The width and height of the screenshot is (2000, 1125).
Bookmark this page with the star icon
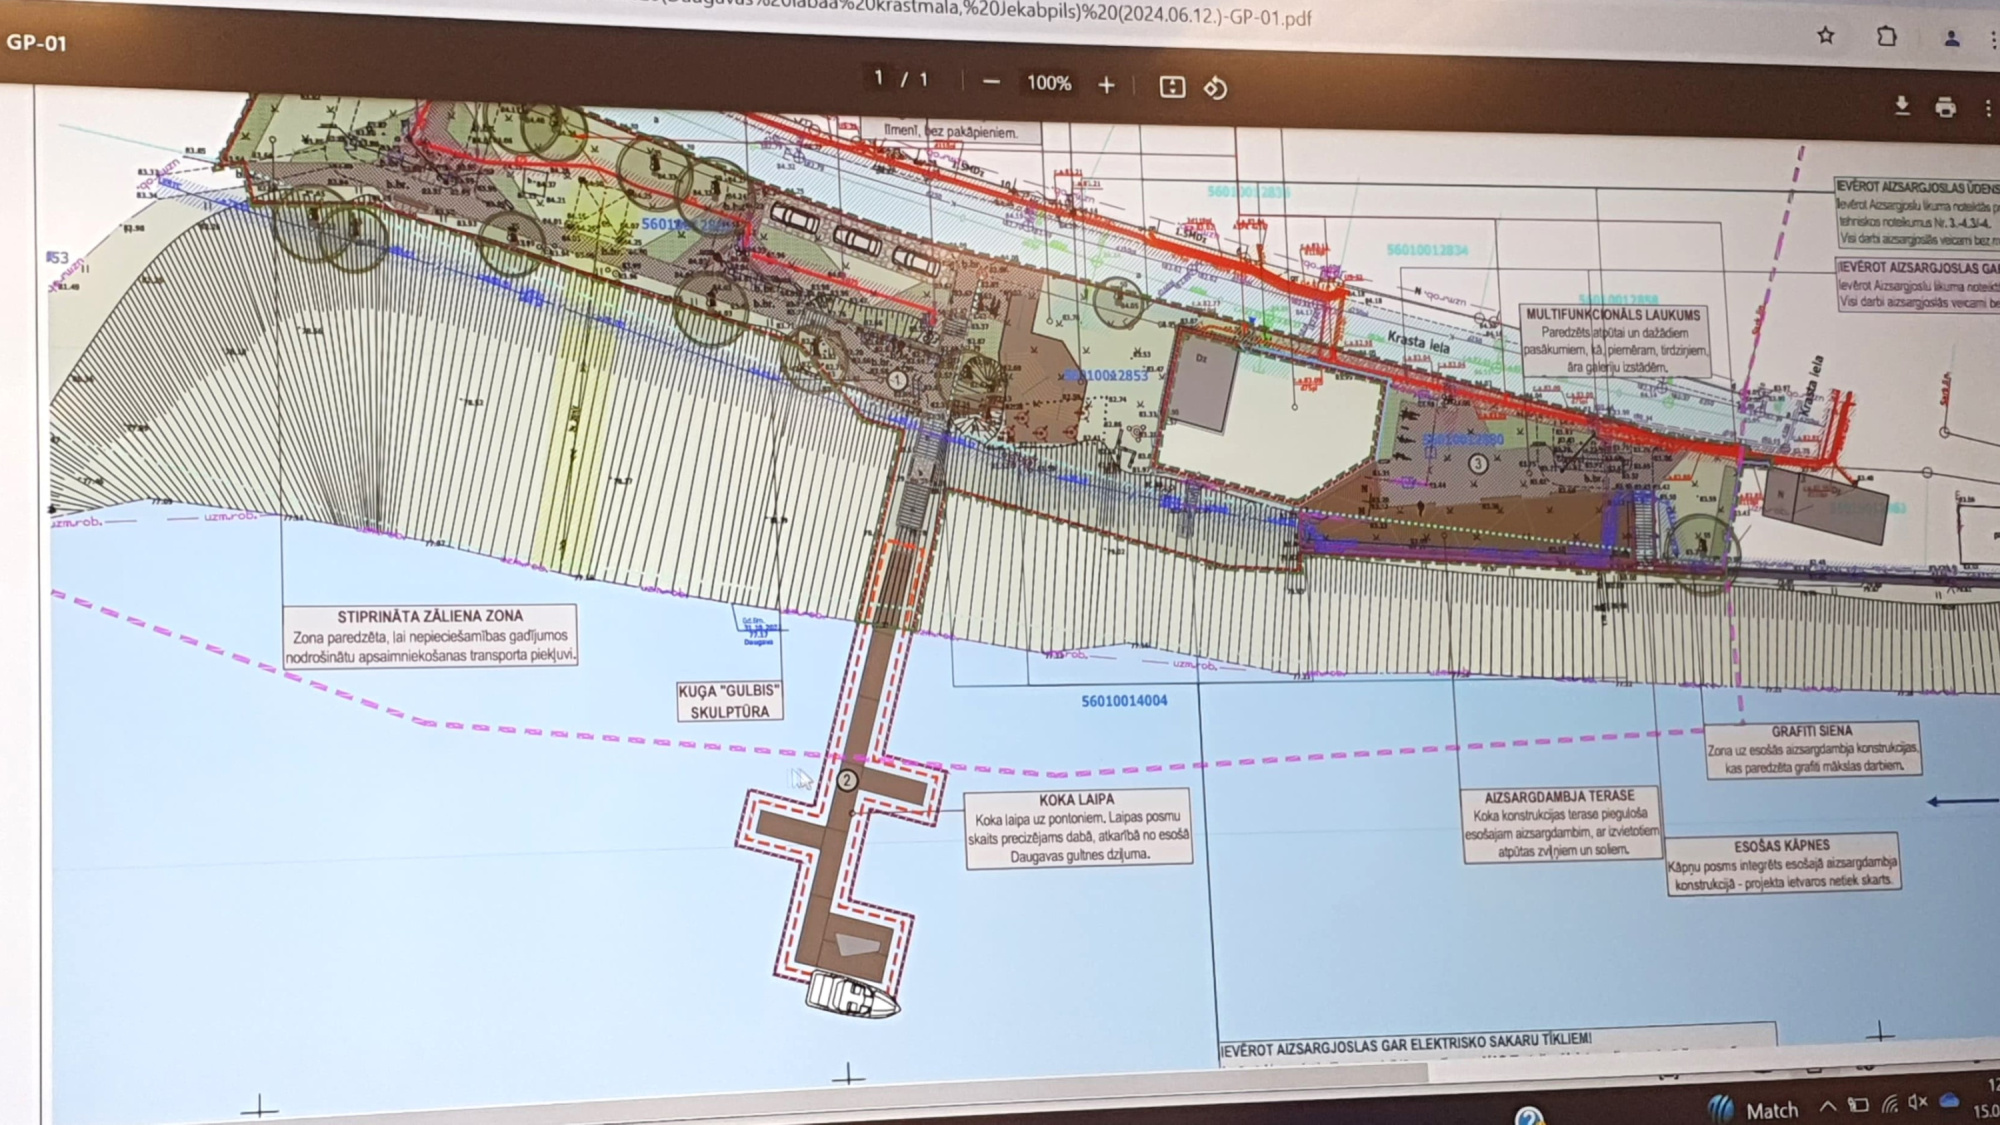(x=1826, y=36)
